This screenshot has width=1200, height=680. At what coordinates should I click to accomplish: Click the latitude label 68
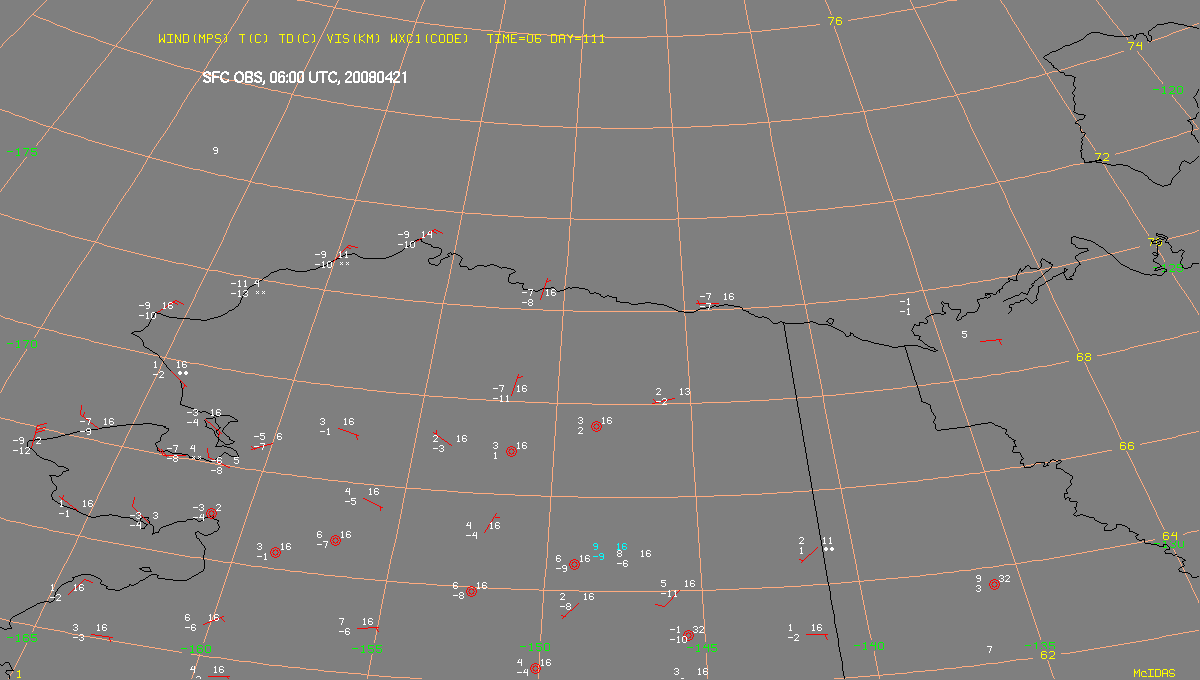pos(1084,357)
